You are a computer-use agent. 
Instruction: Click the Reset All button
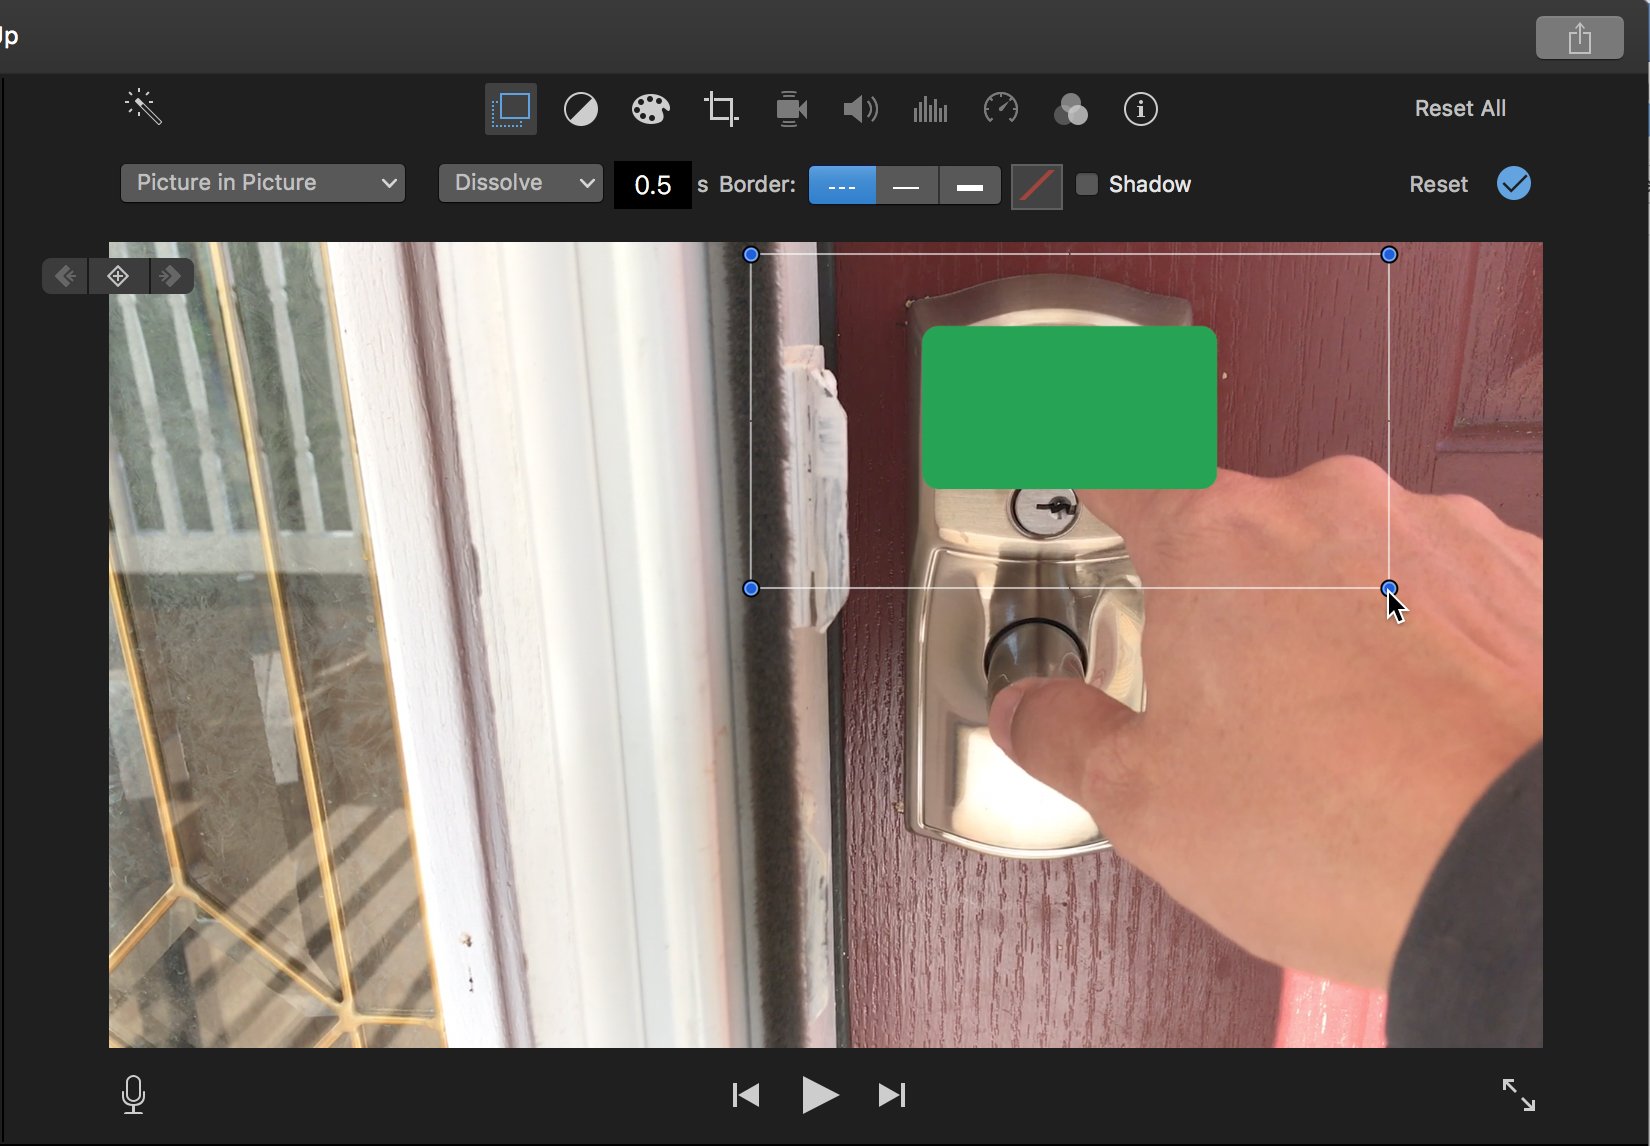pyautogui.click(x=1459, y=108)
